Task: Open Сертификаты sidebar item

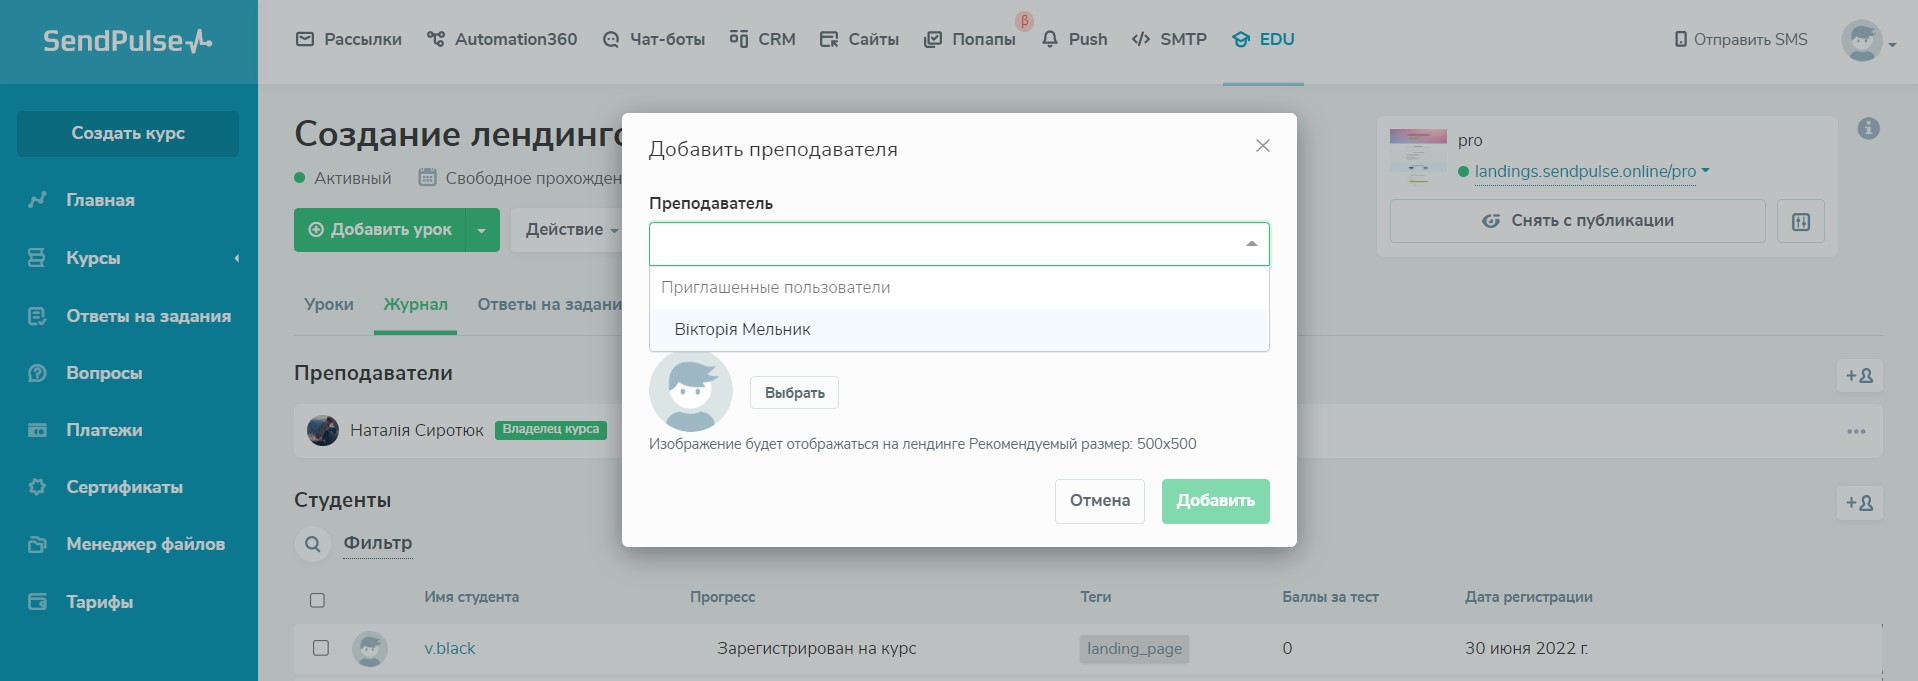Action: [x=124, y=487]
